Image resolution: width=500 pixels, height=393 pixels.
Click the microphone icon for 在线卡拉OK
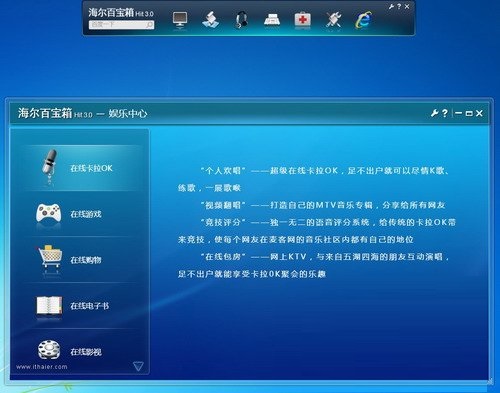[49, 166]
